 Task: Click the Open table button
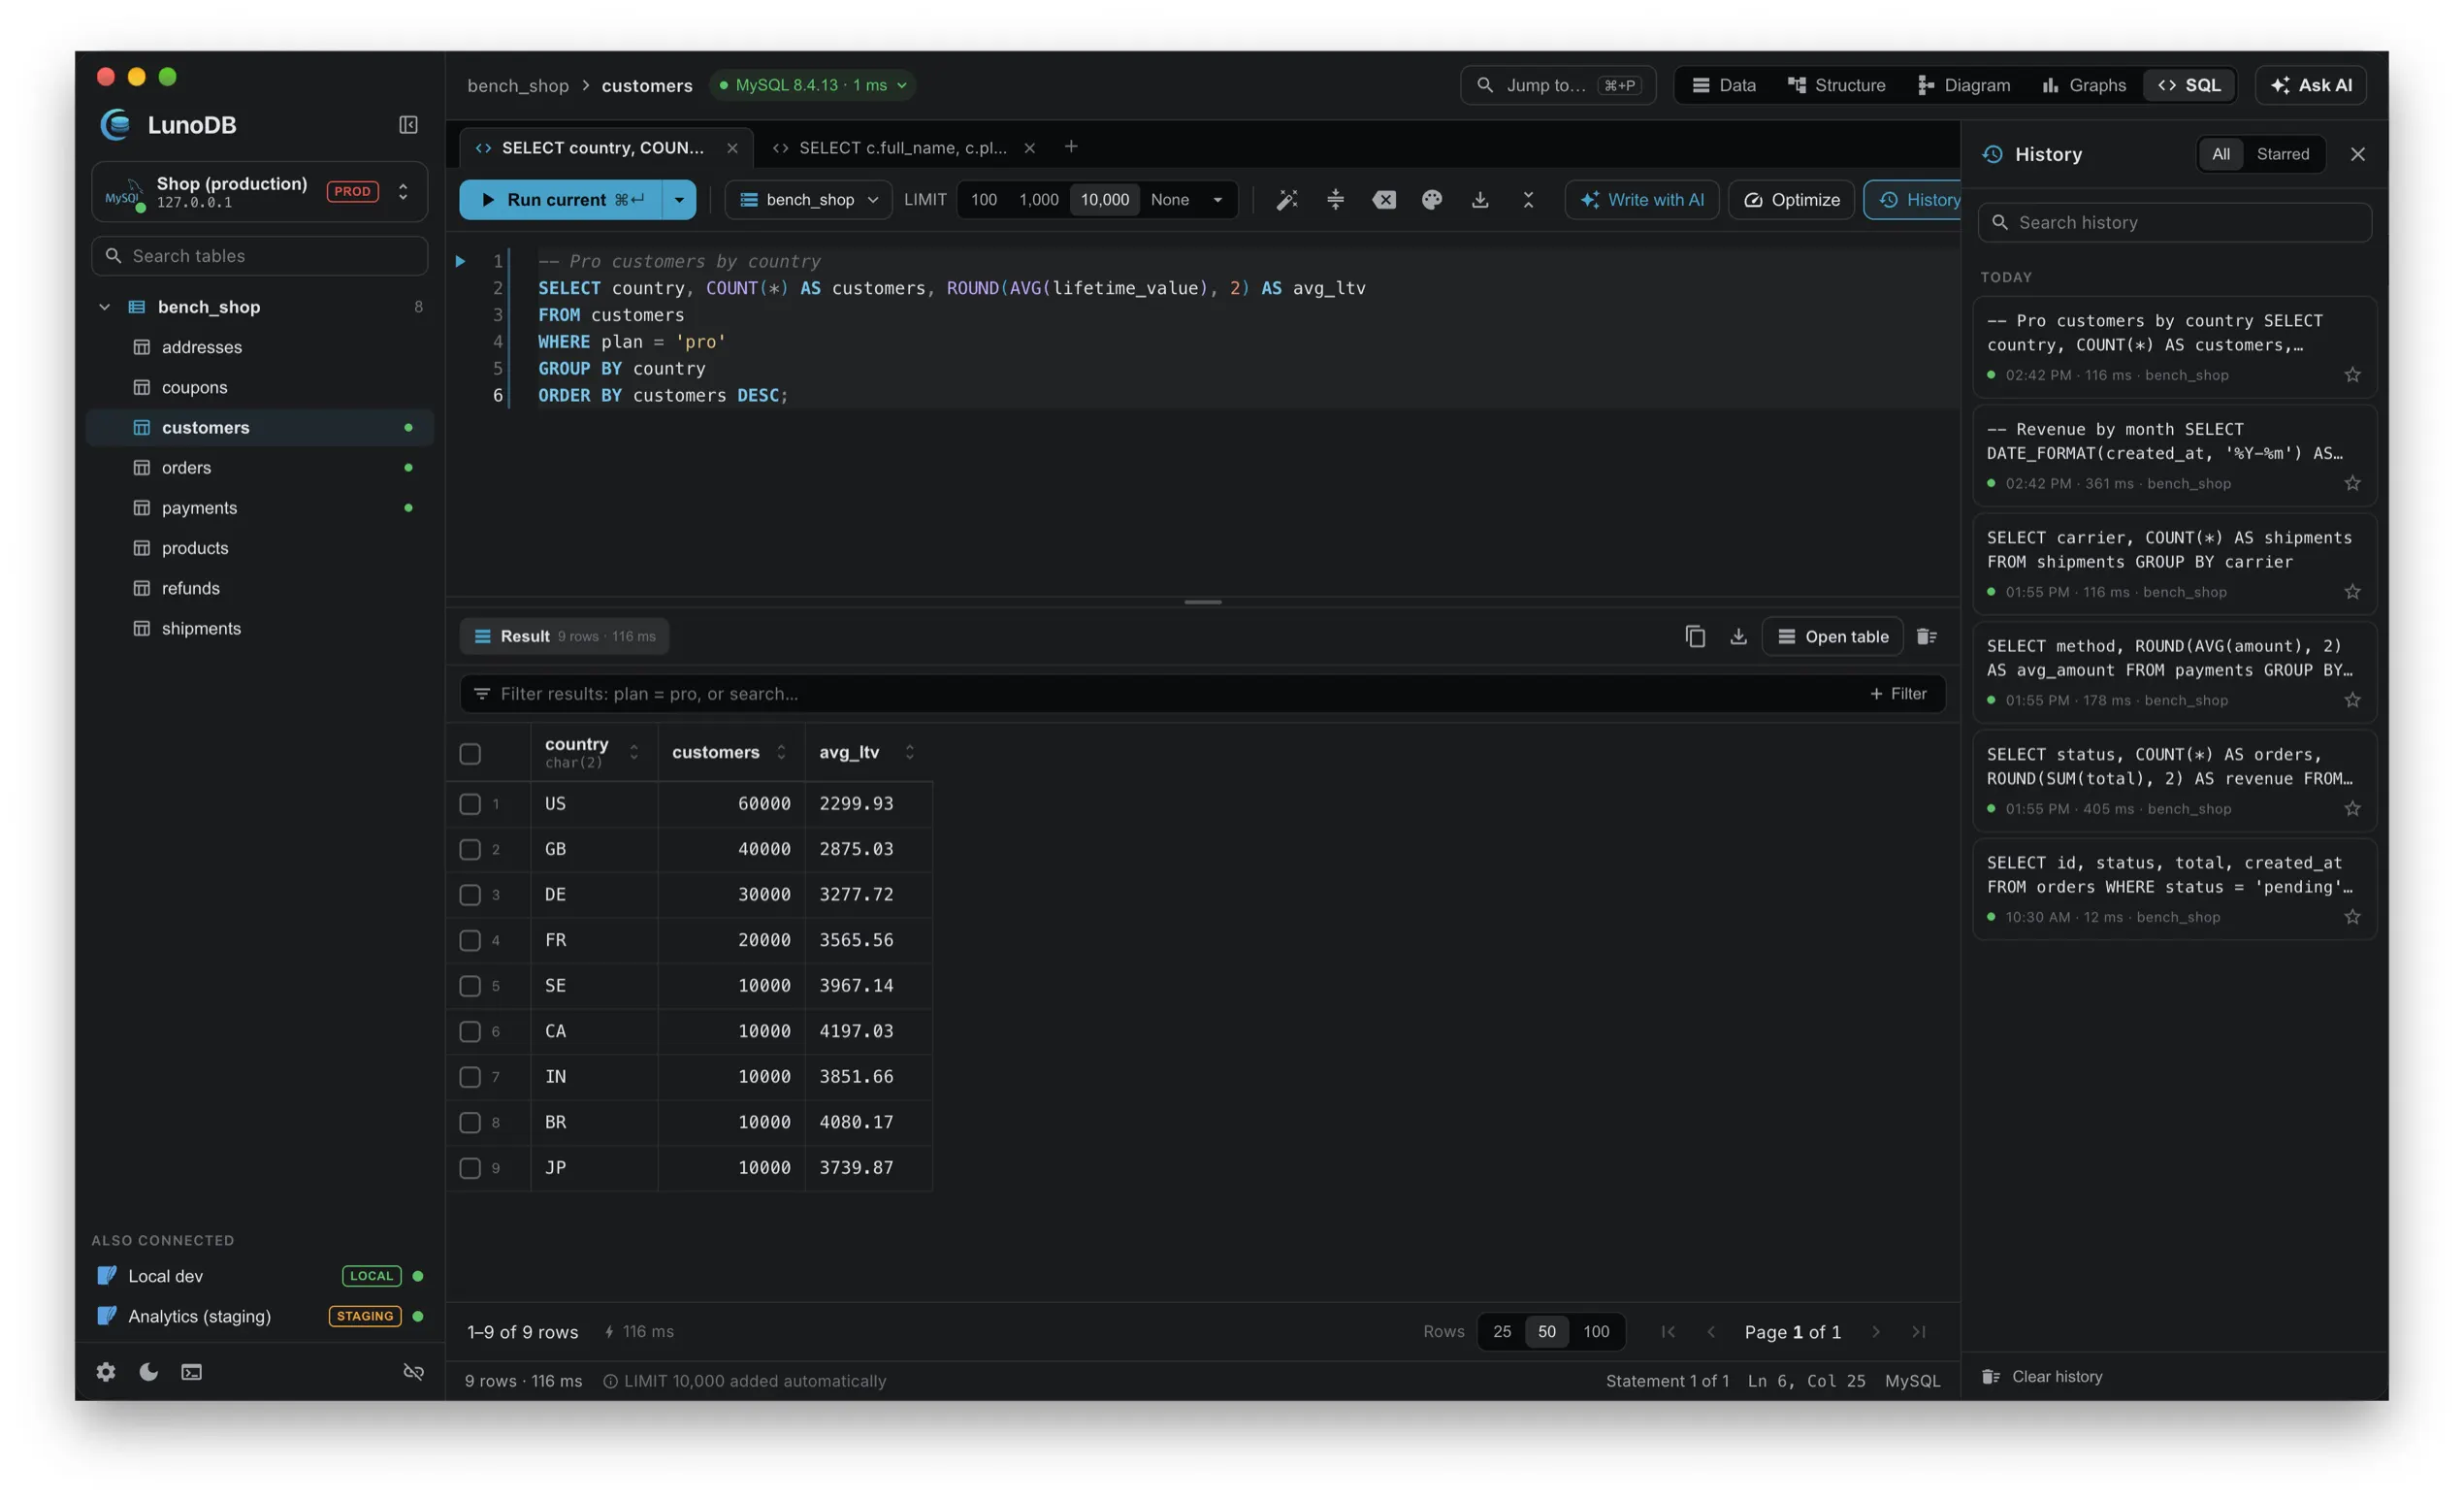coord(1832,637)
